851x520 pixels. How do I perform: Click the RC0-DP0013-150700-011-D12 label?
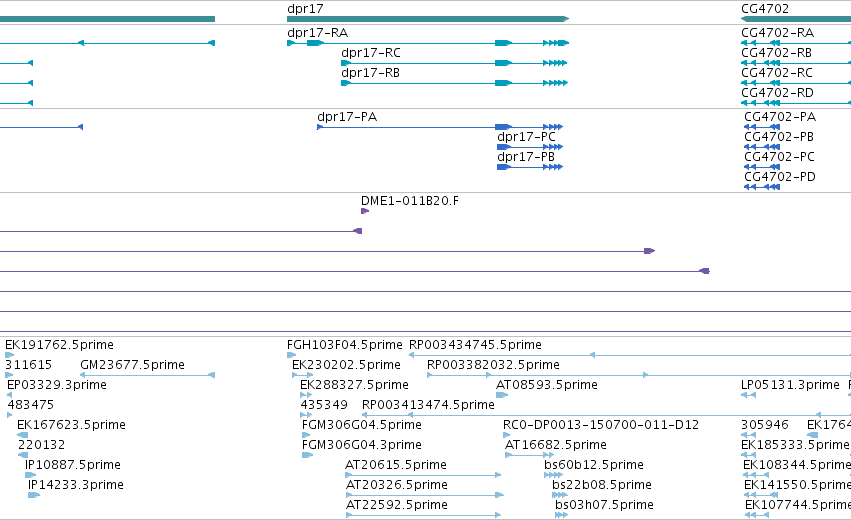(x=601, y=425)
